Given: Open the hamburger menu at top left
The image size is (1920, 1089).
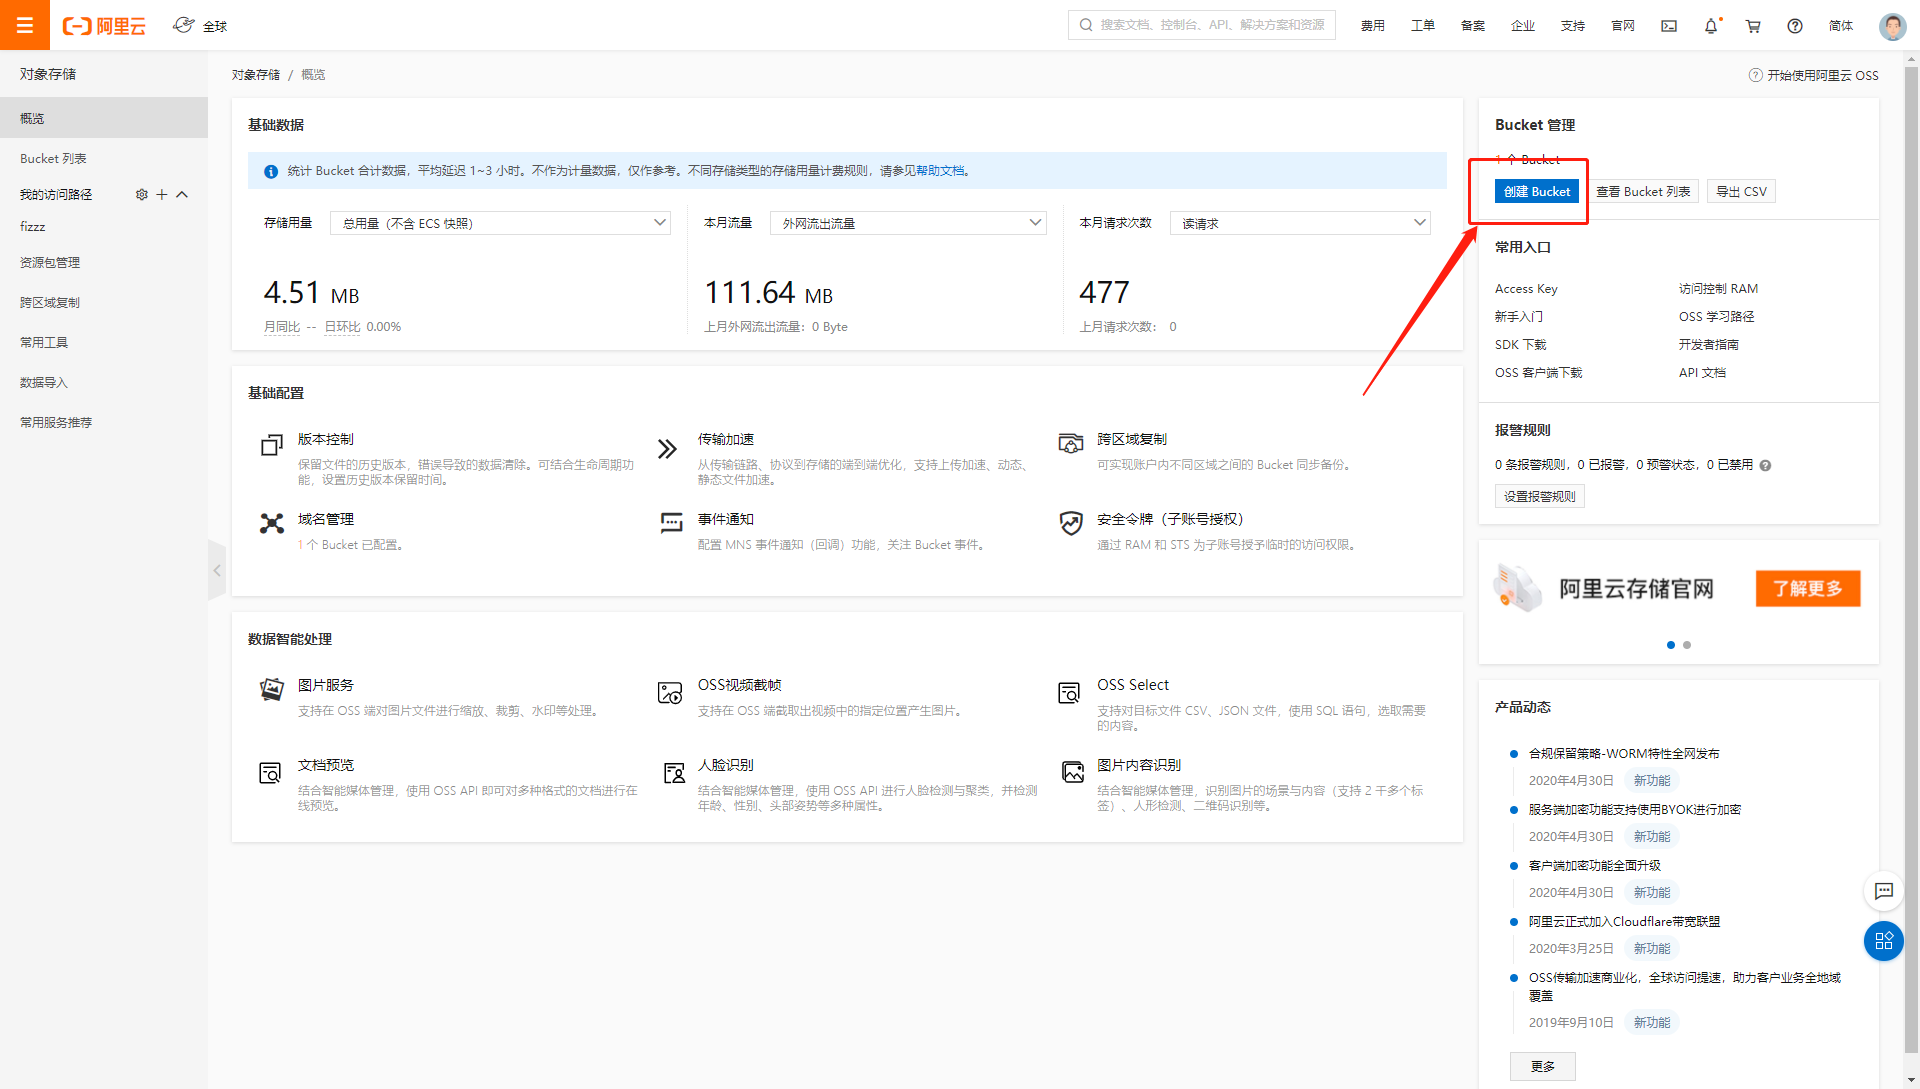Looking at the screenshot, I should pos(25,25).
